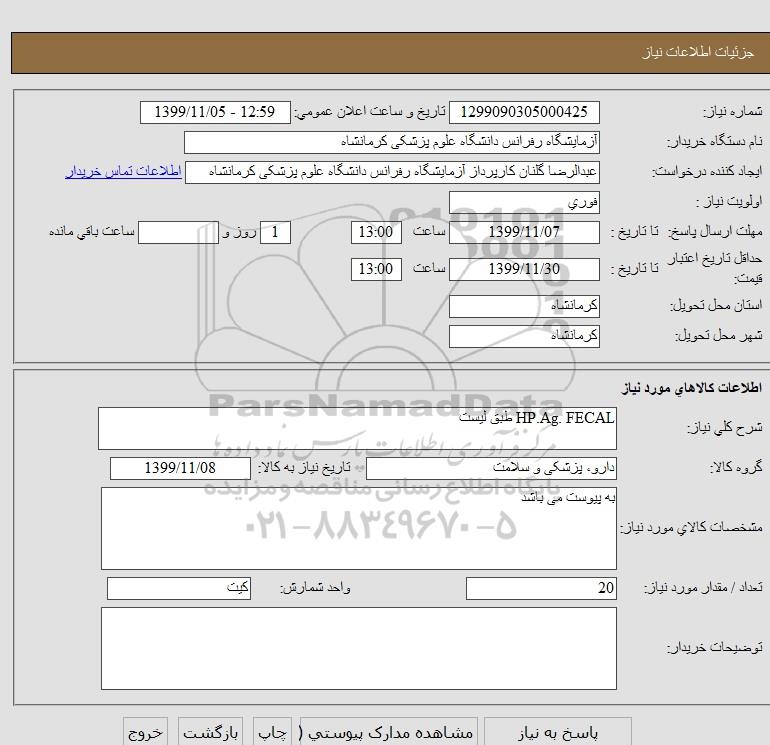Image resolution: width=770 pixels, height=745 pixels.
Task: Click 'اطلاعات کالاهای مورد نیاز' section heading
Action: pyautogui.click(x=692, y=388)
